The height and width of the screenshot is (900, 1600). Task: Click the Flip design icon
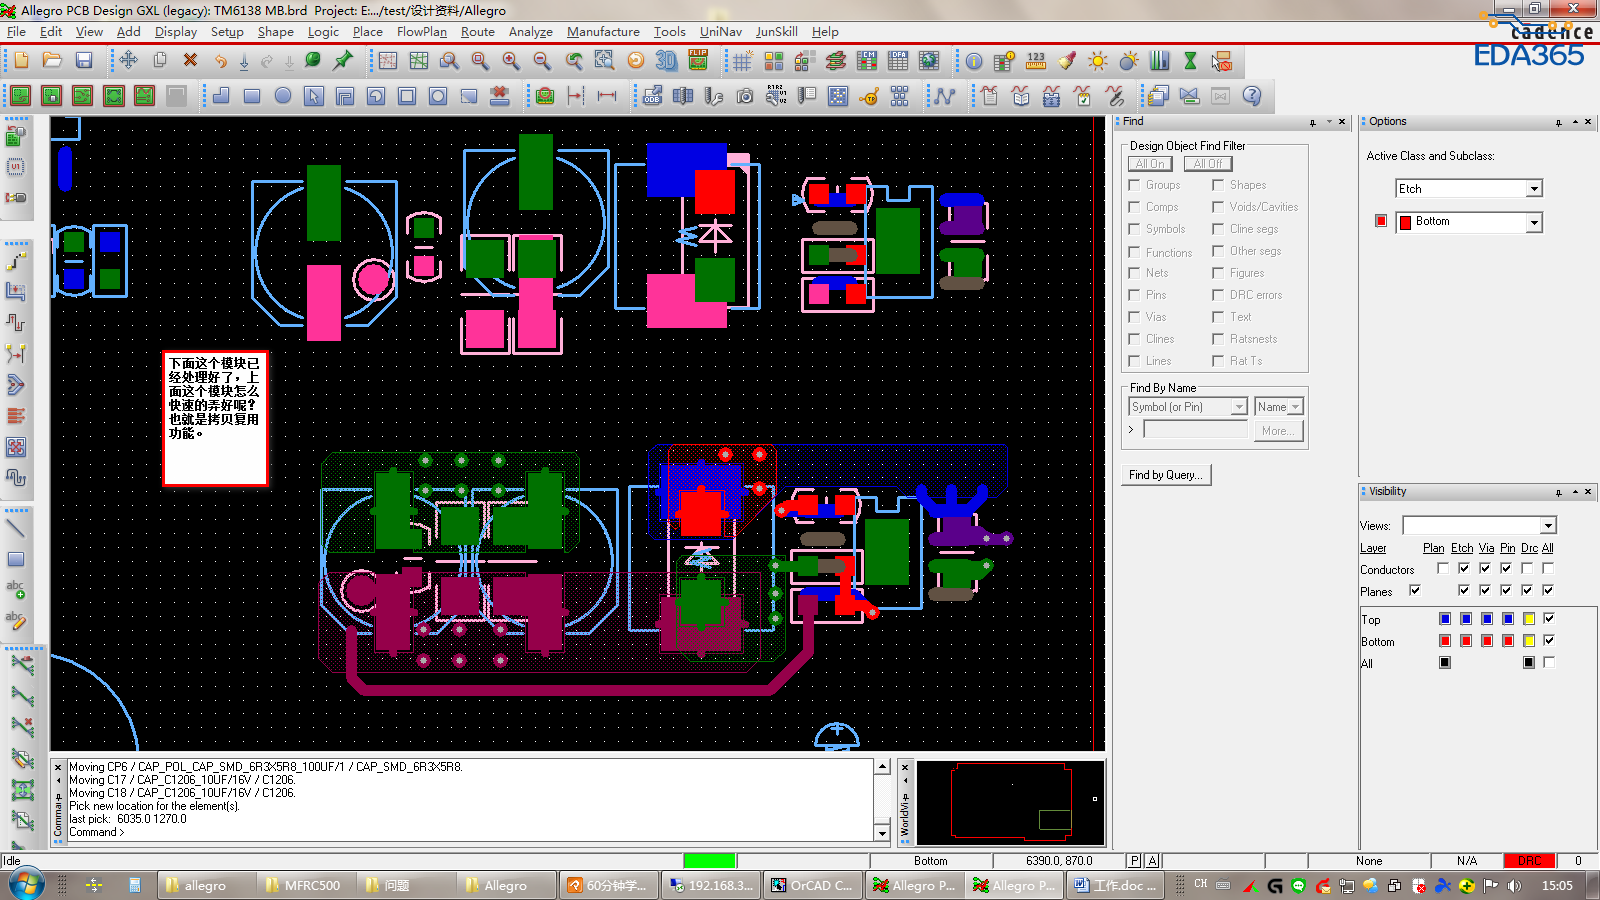tap(698, 61)
